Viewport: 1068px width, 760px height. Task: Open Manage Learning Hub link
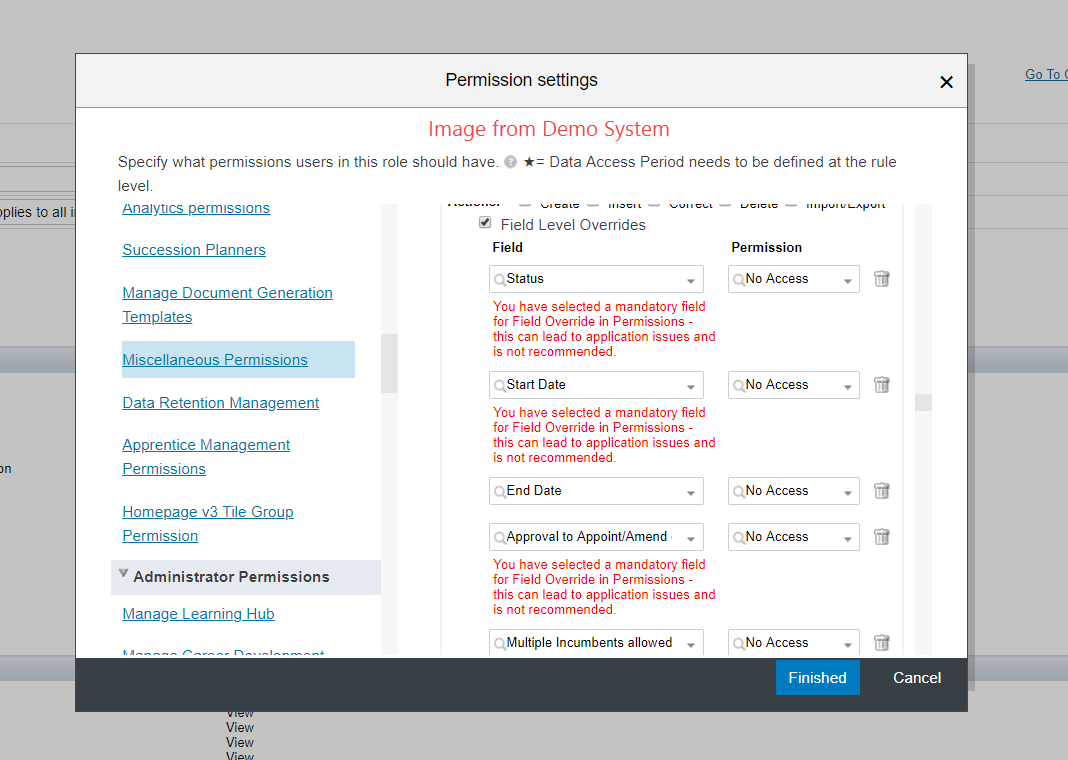(198, 614)
